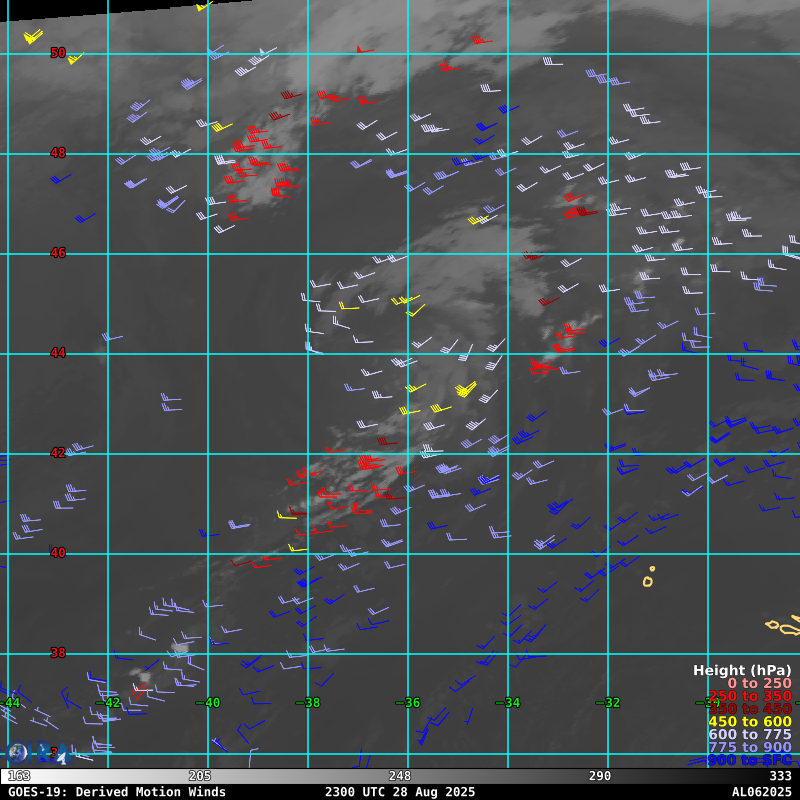800x800 pixels.
Task: Click the red wind flag just right of longitude -38 at latitude 50
Action: pyautogui.click(x=365, y=49)
